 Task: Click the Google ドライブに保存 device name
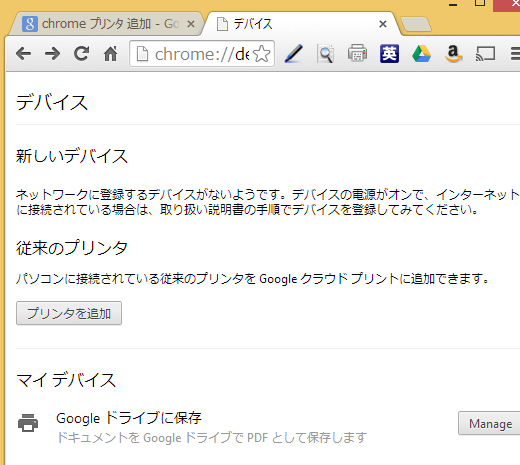(129, 418)
